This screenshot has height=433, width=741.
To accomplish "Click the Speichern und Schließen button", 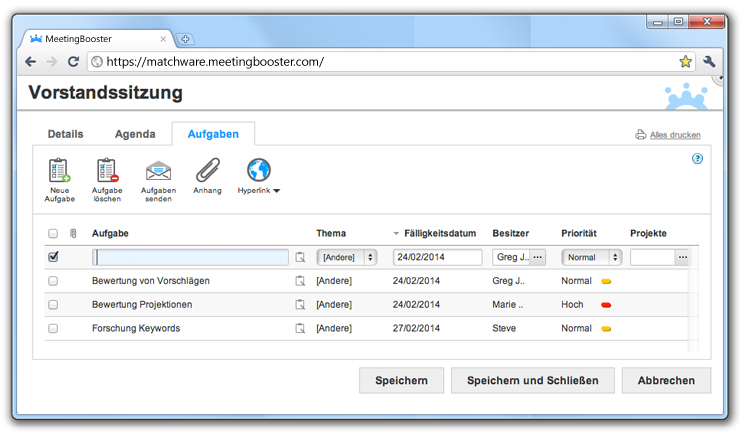I will click(x=532, y=380).
